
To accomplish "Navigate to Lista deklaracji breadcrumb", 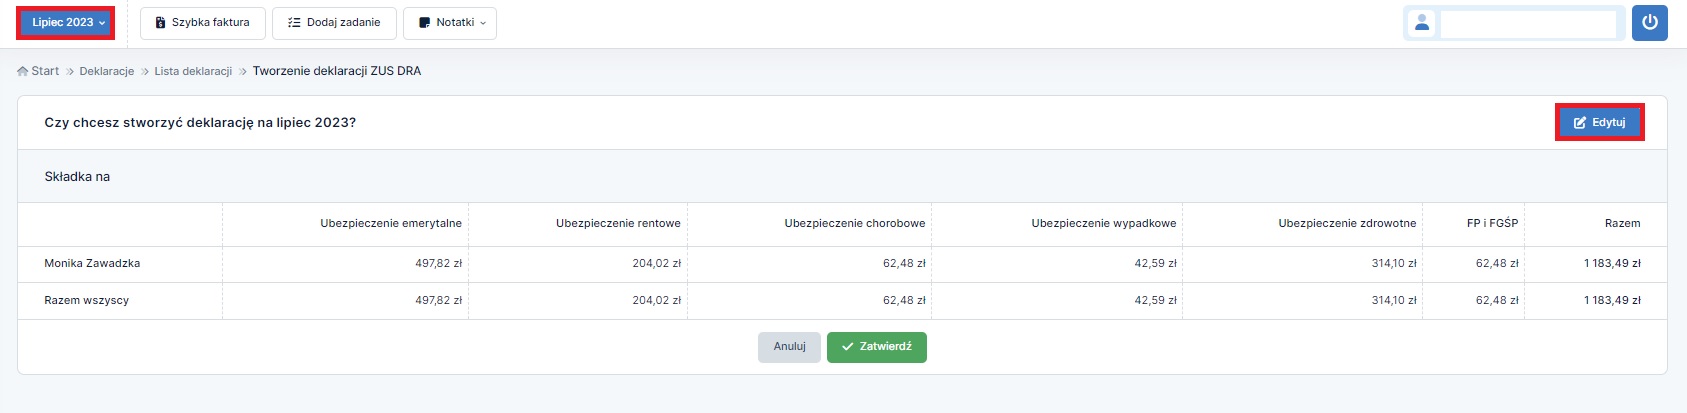I will click(x=193, y=72).
